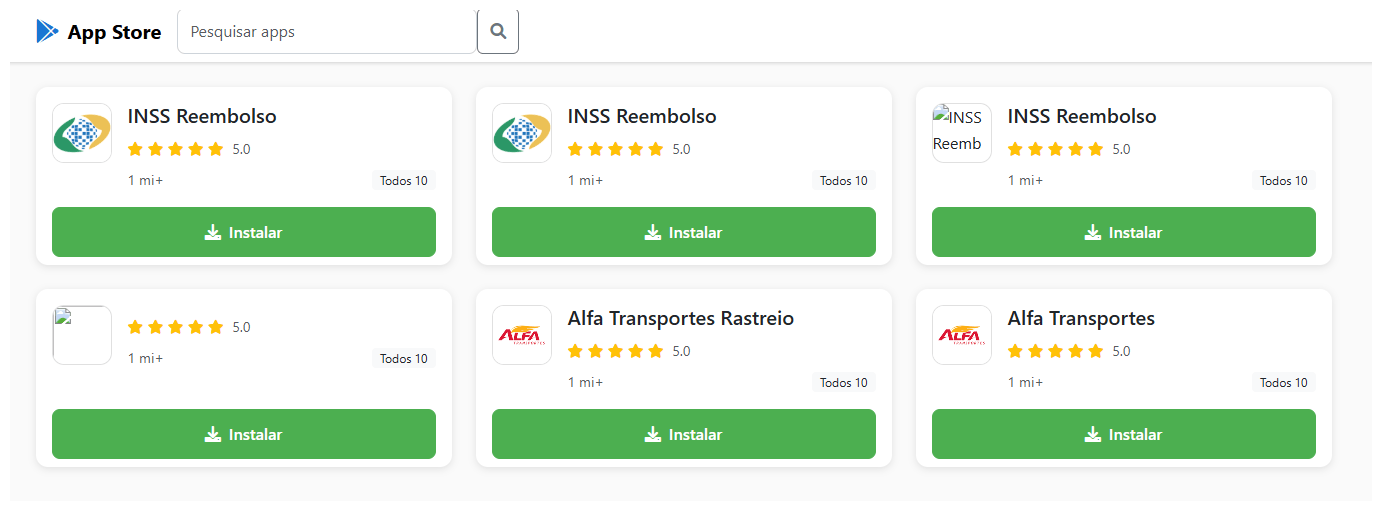The width and height of the screenshot is (1382, 511).
Task: Click the magnifying glass search button
Action: [498, 32]
